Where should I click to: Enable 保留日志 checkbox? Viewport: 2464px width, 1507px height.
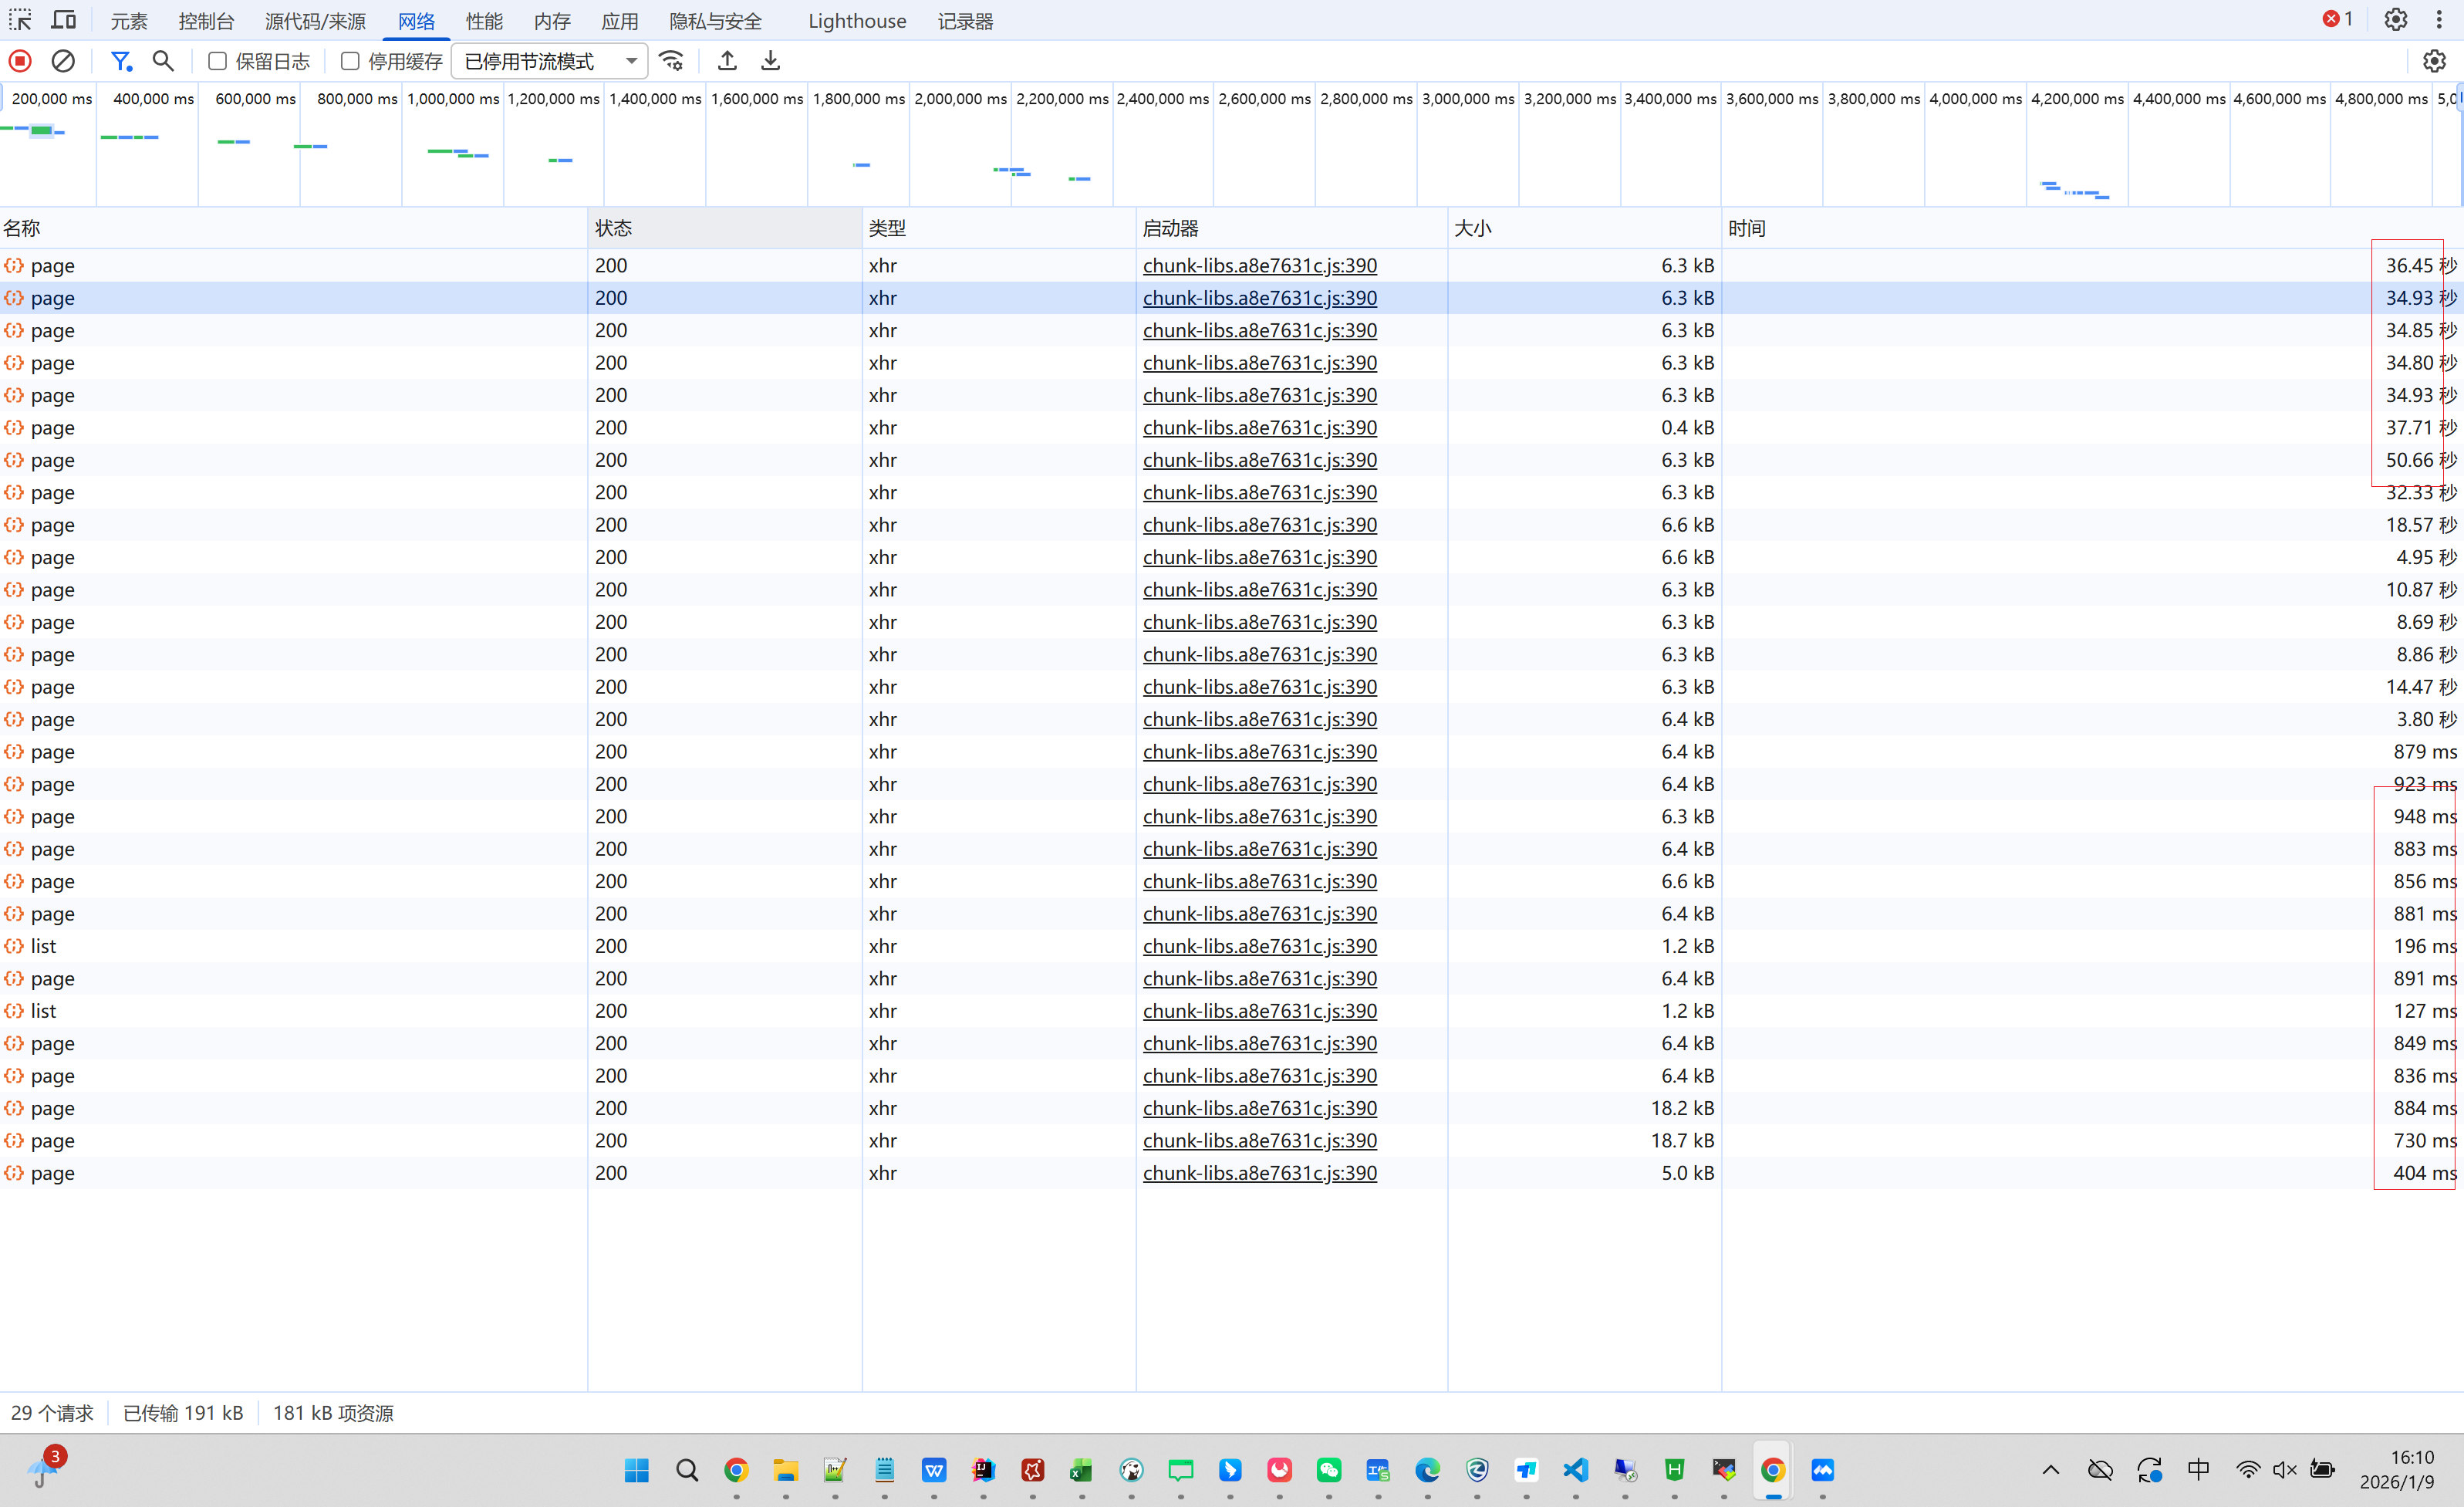(217, 61)
